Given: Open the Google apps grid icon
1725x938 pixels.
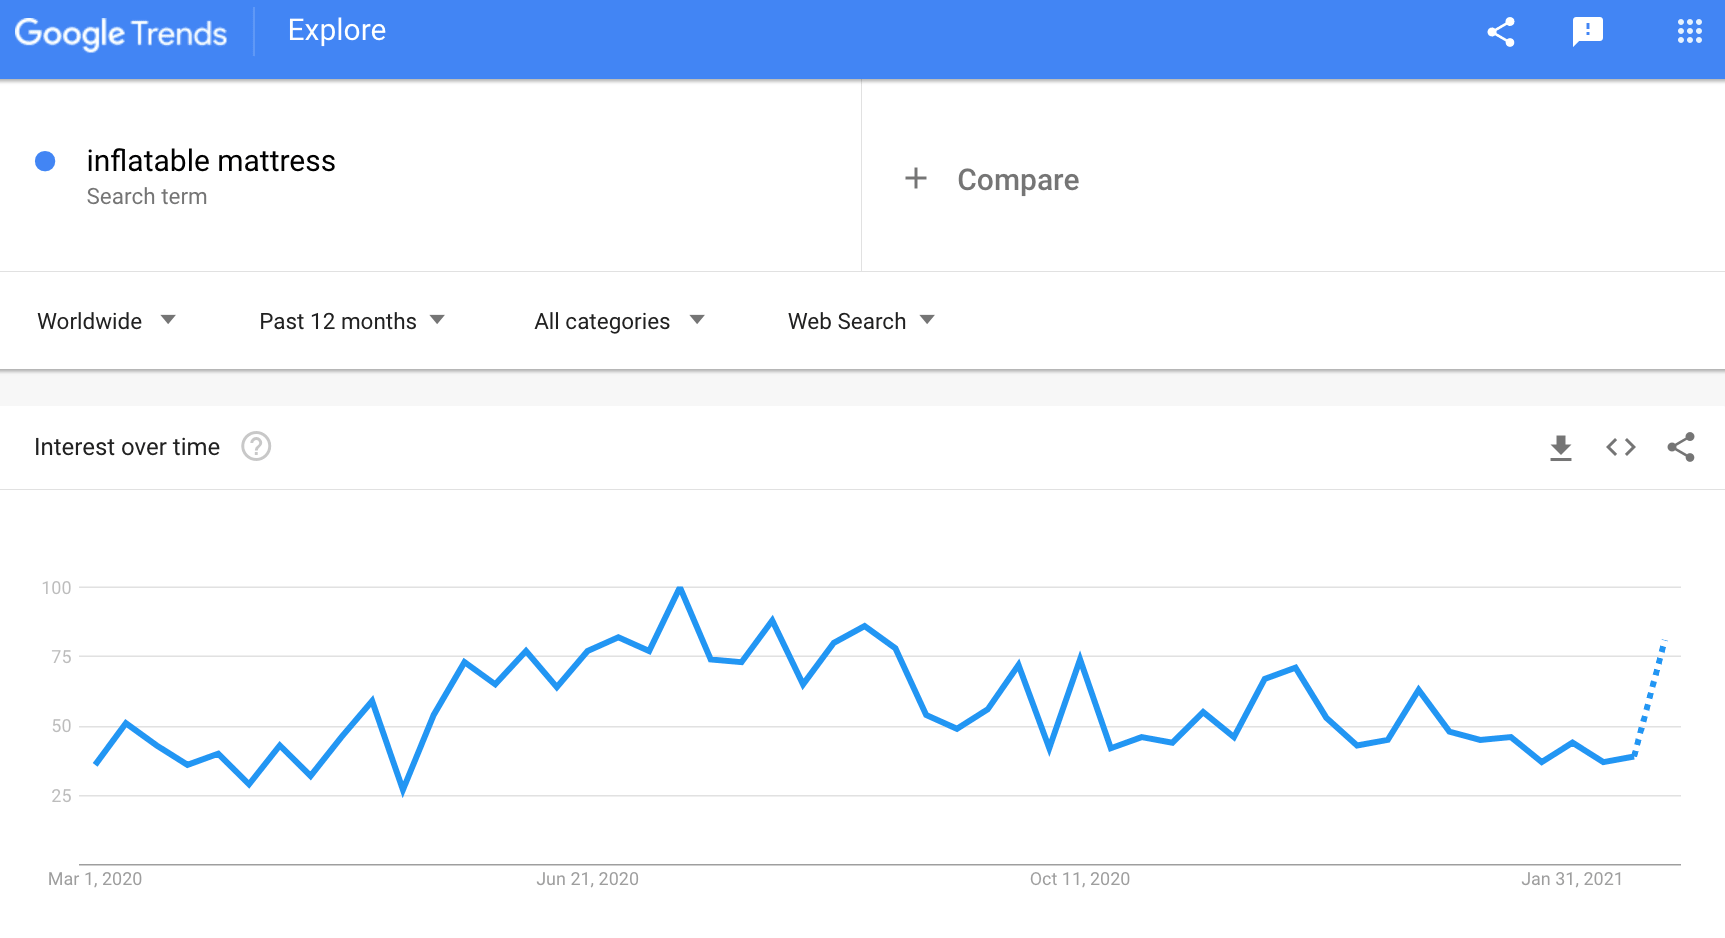Looking at the screenshot, I should click(x=1689, y=31).
